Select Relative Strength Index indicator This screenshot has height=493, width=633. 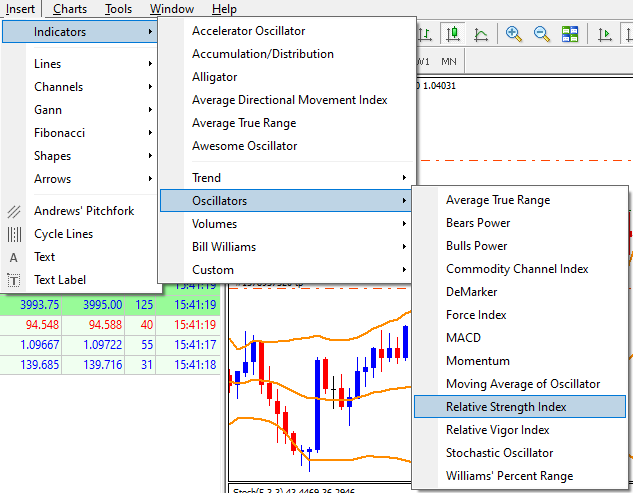tap(506, 407)
